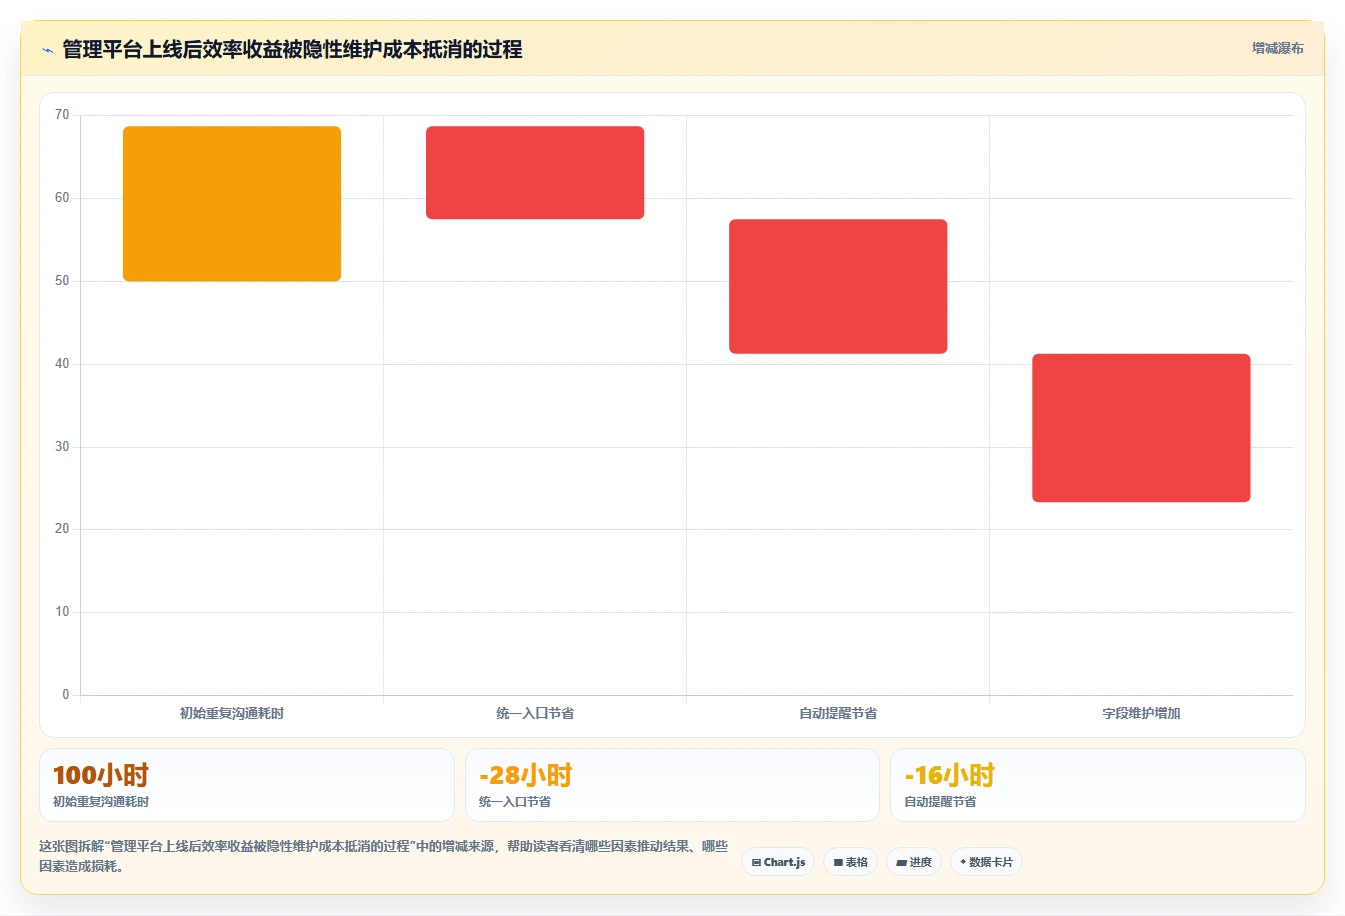Click y-axis value 10
The image size is (1345, 916).
[62, 612]
